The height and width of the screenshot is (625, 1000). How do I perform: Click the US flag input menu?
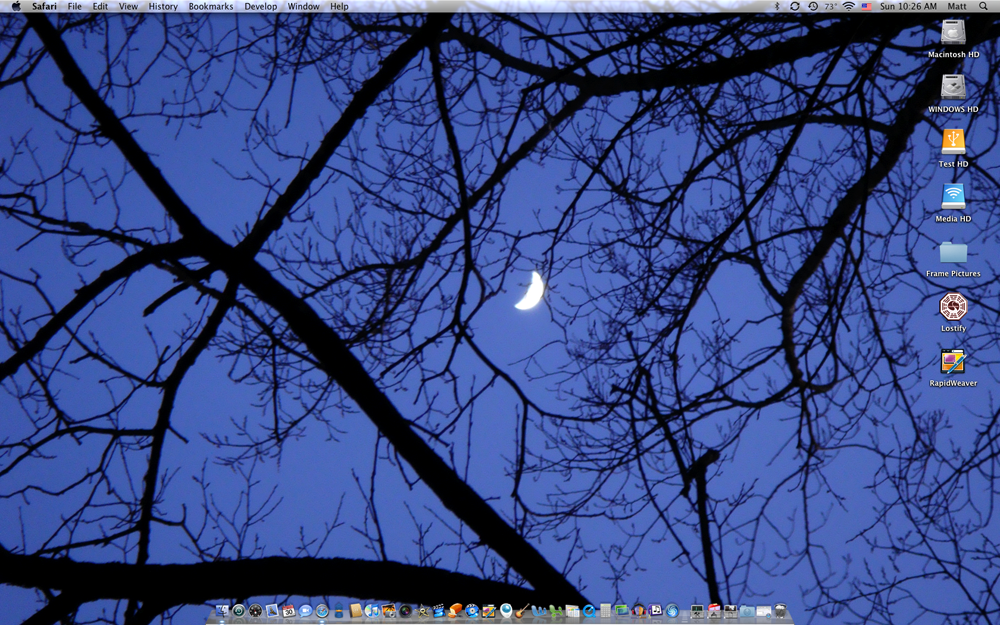click(867, 6)
